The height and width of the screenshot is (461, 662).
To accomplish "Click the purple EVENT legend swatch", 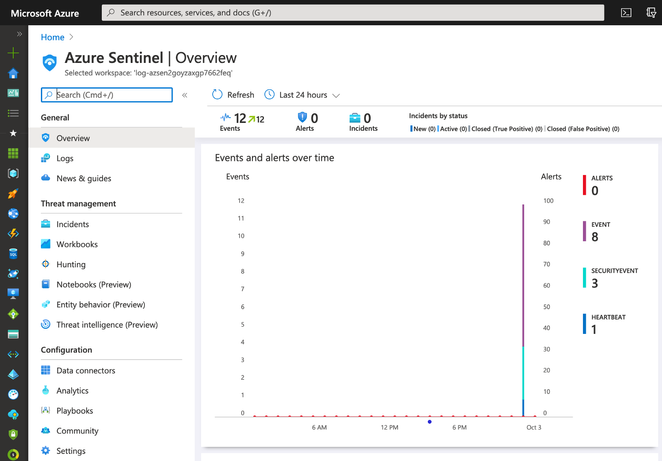I will pyautogui.click(x=584, y=231).
